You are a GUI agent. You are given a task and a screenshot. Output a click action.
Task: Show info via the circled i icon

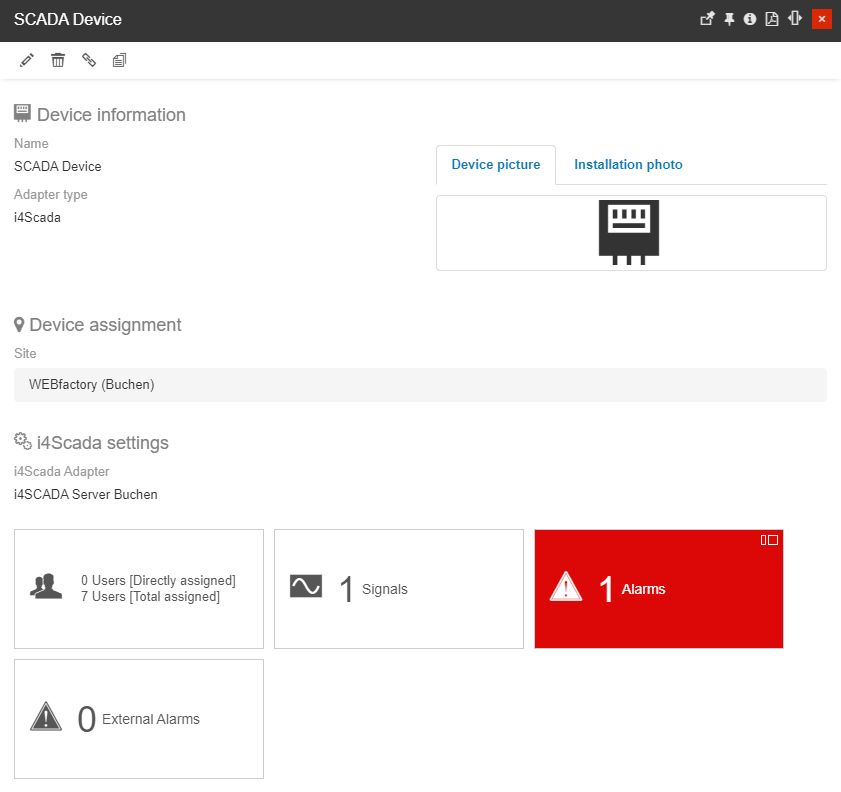click(x=750, y=19)
